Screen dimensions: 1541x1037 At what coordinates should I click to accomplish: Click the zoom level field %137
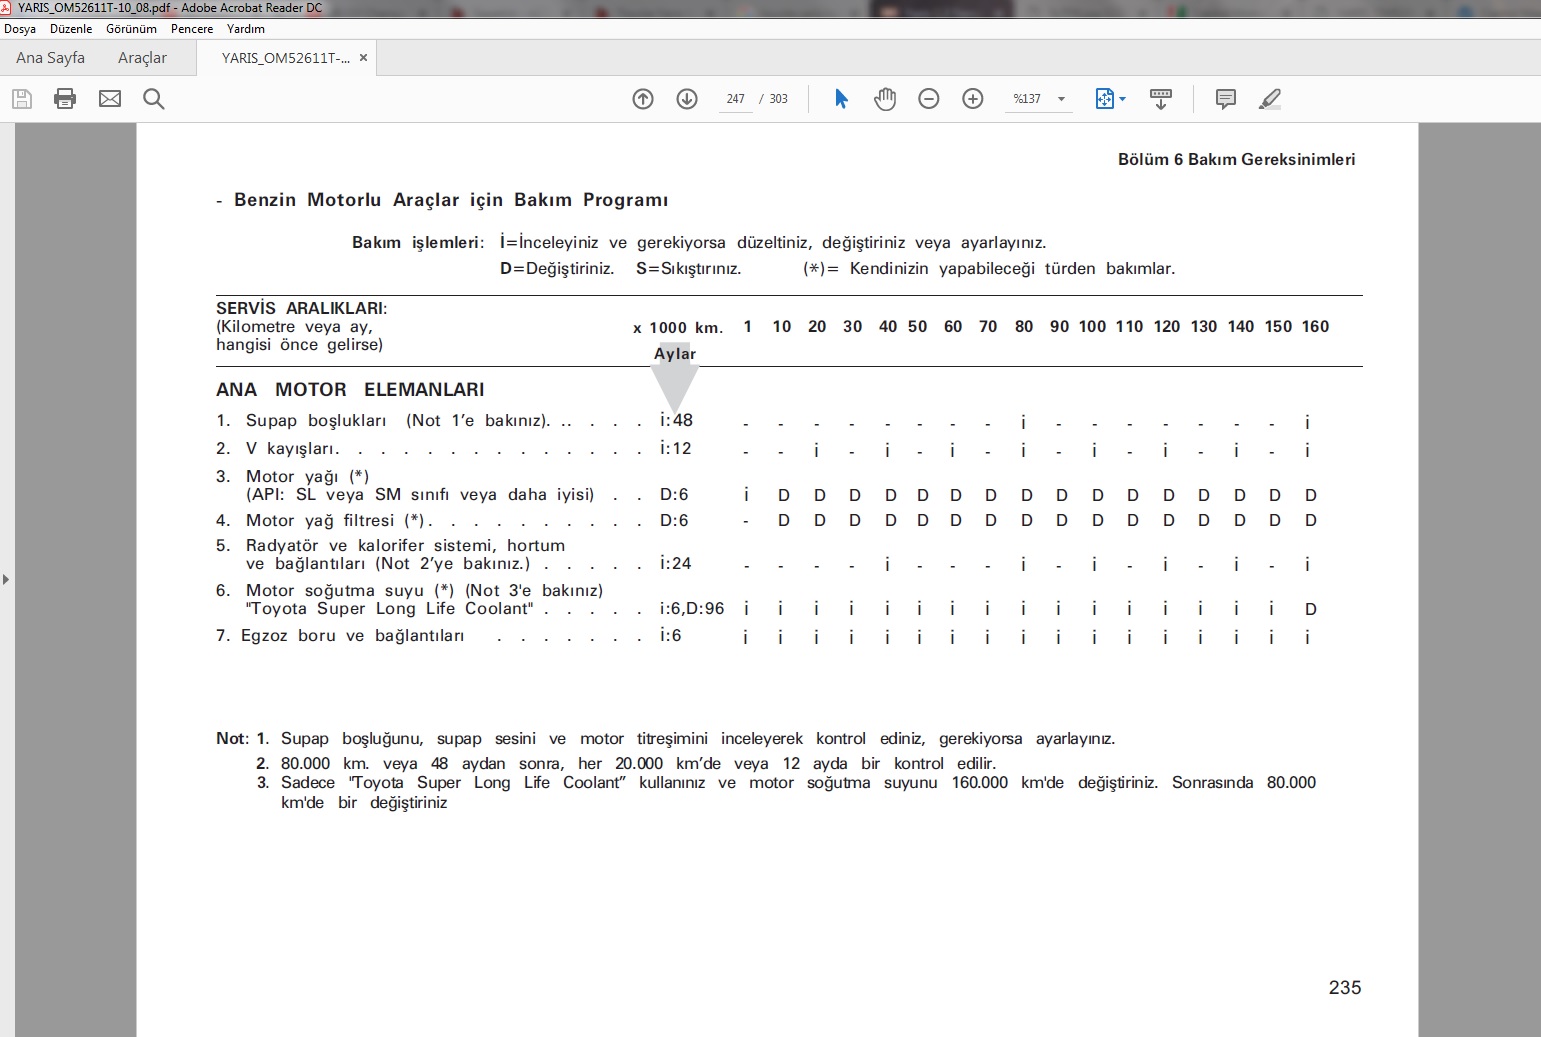click(x=1027, y=99)
